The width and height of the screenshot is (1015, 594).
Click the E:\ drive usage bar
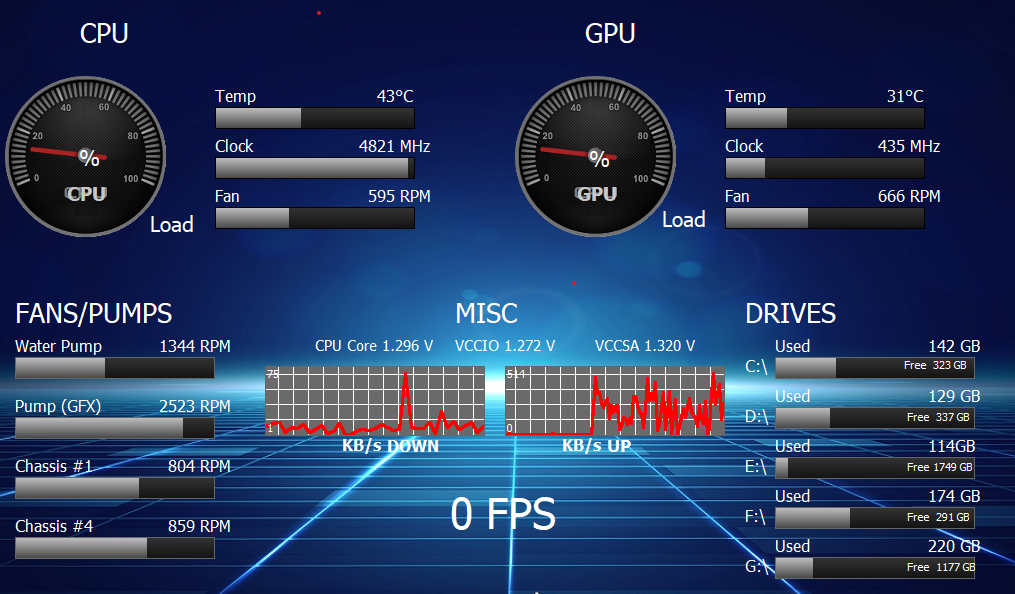874,467
